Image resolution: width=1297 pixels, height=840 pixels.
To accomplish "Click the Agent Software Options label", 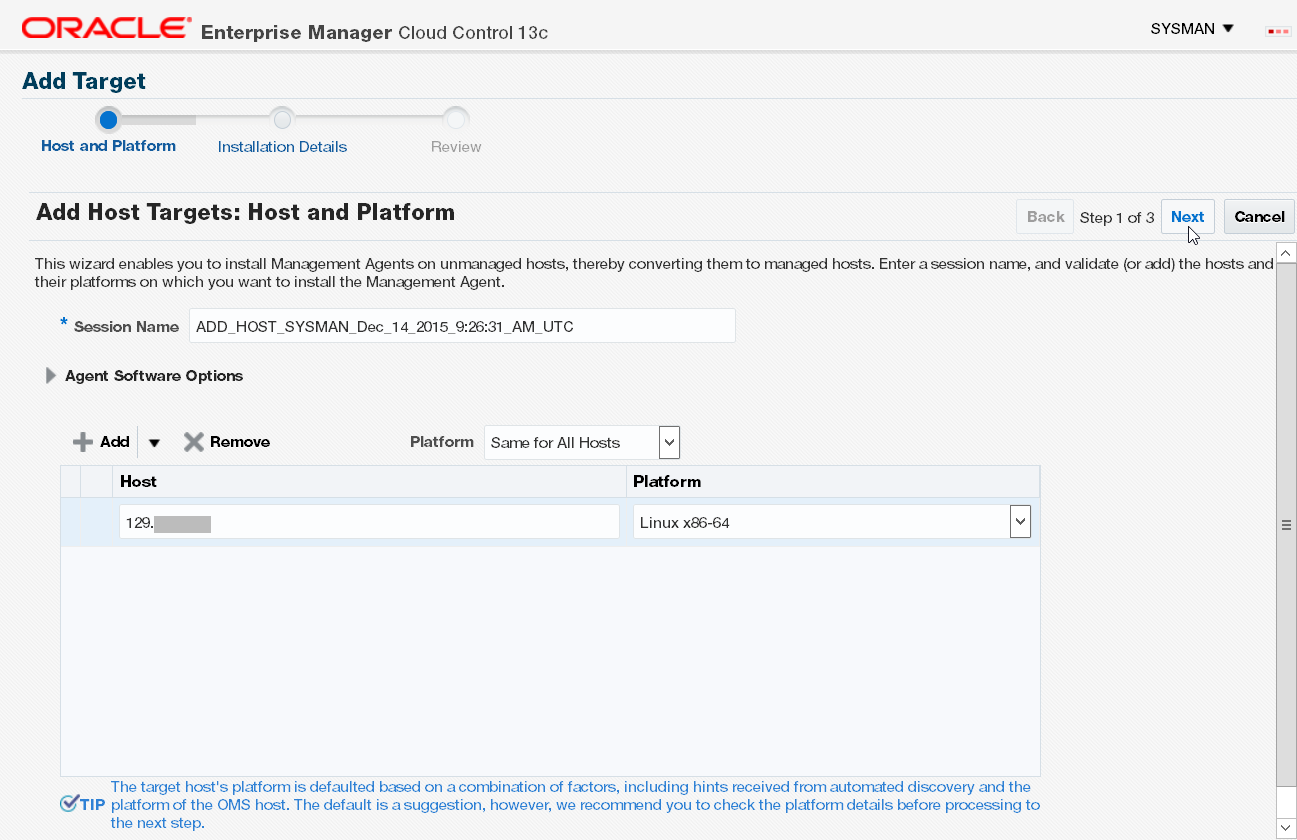I will point(154,376).
